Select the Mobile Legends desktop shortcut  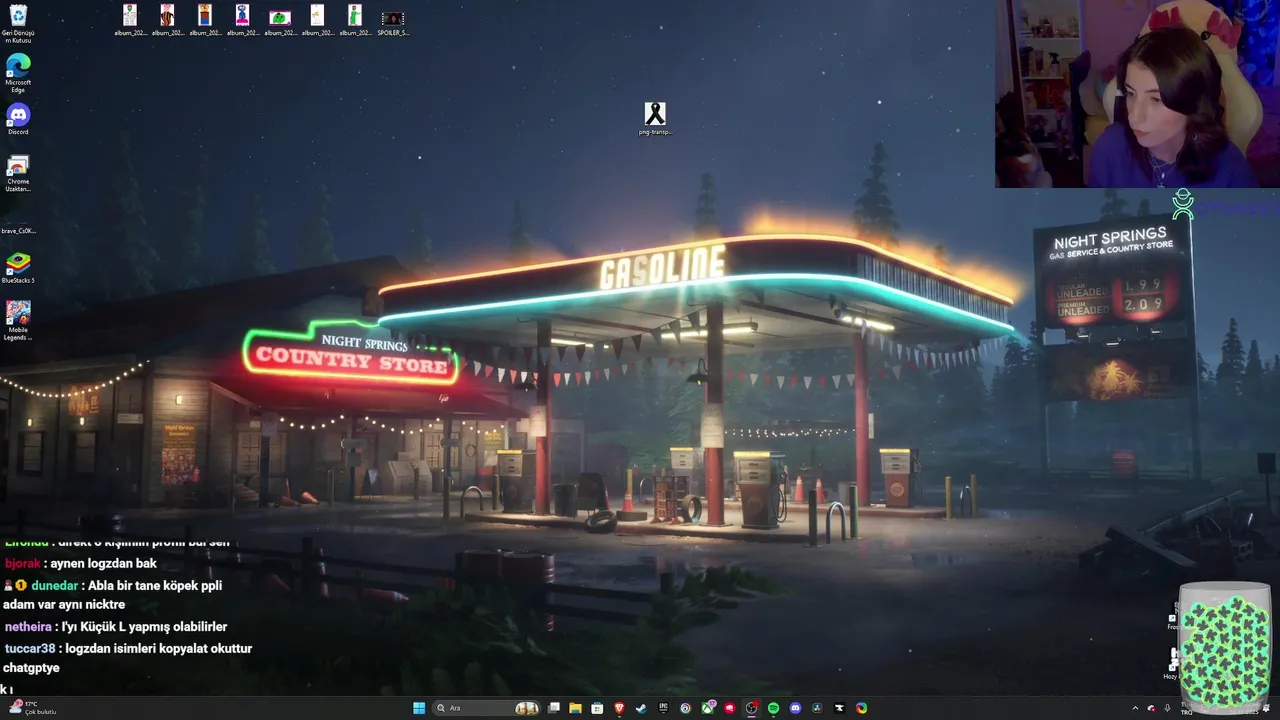pyautogui.click(x=18, y=320)
